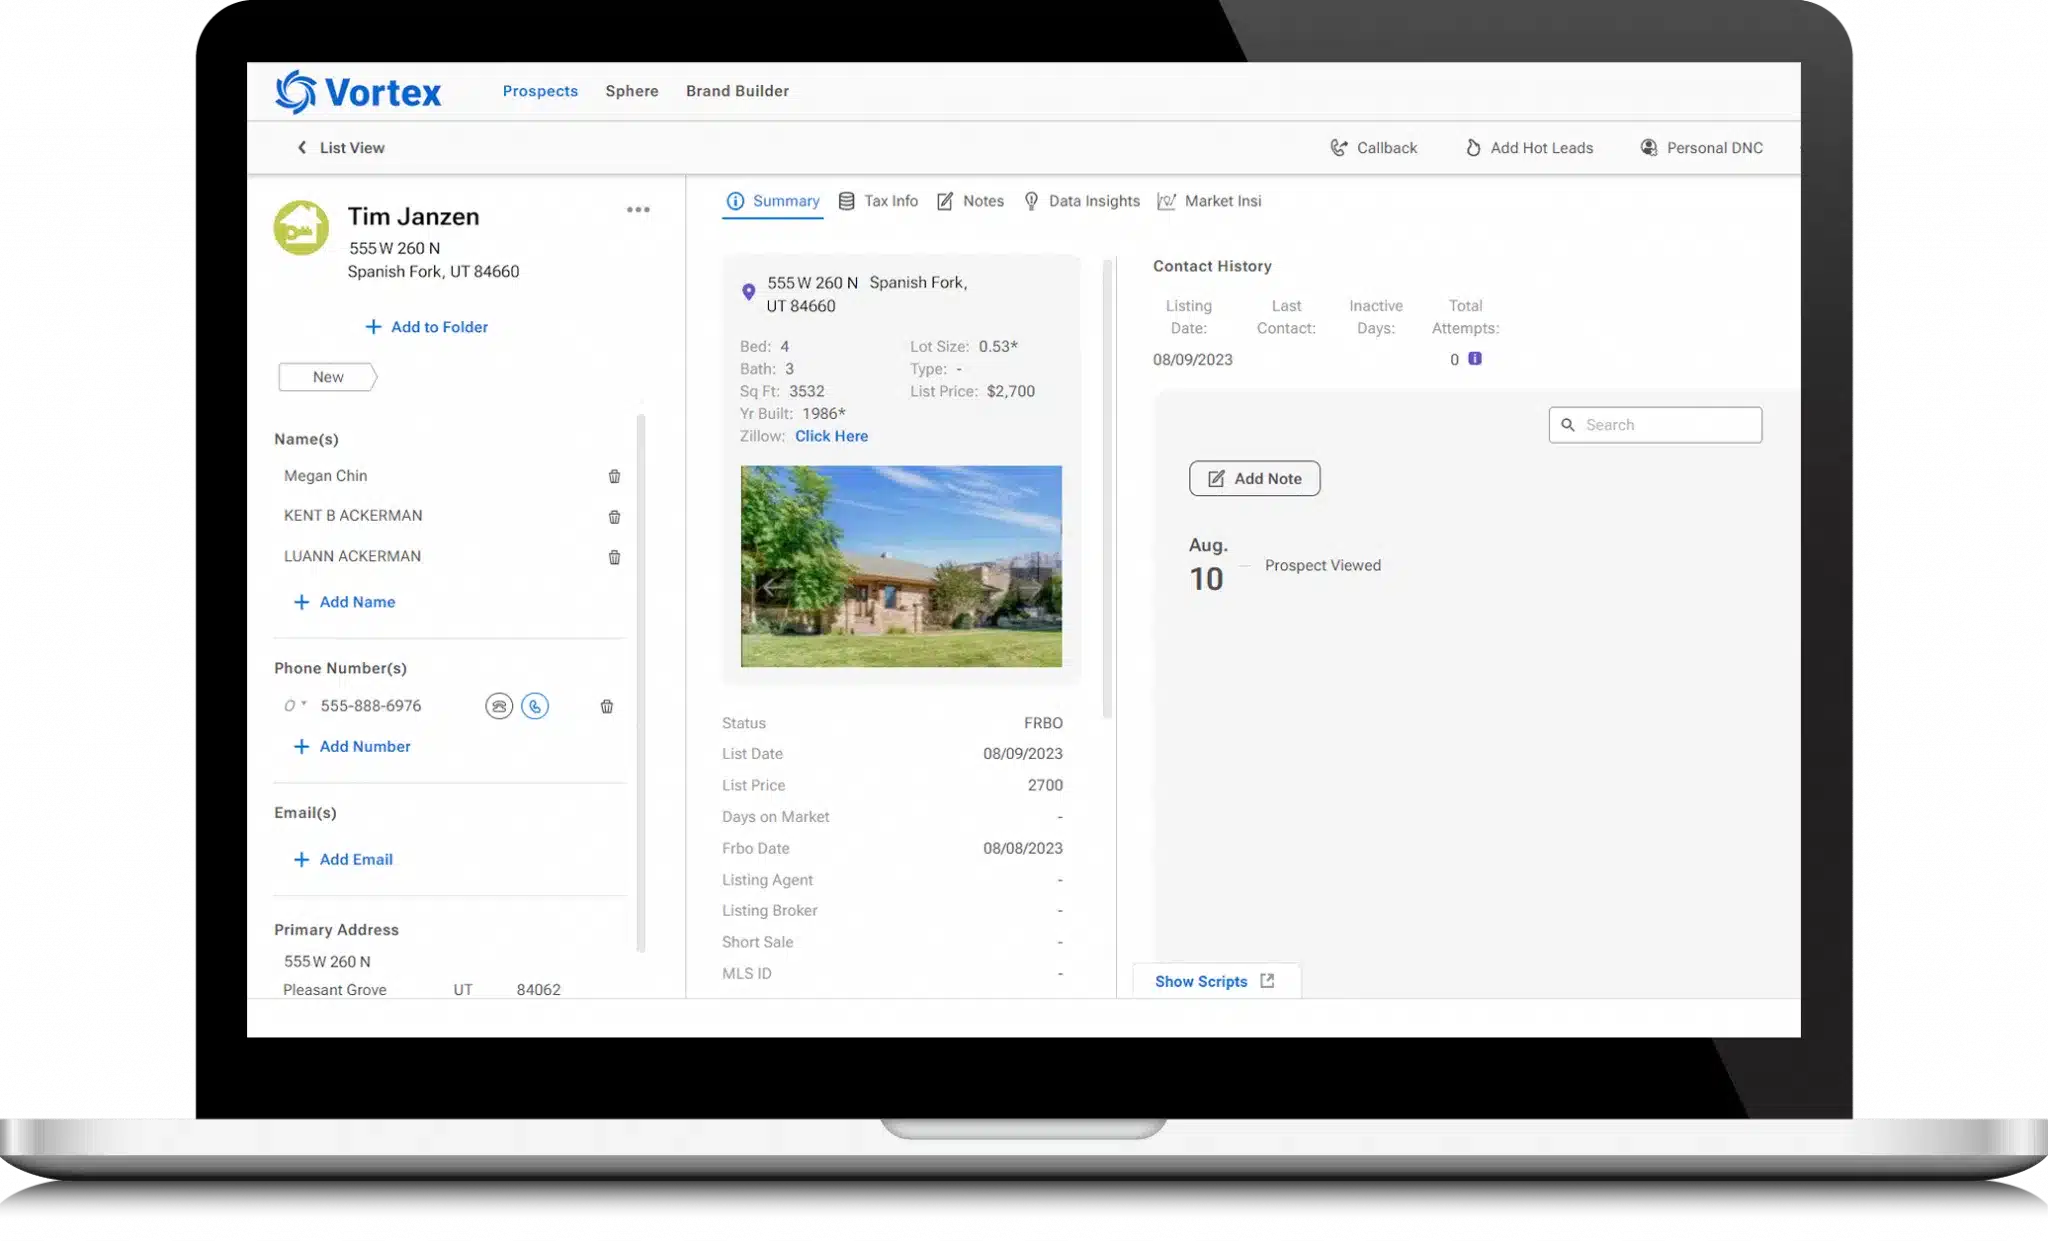
Task: Delete the name Megan Chin
Action: point(614,476)
